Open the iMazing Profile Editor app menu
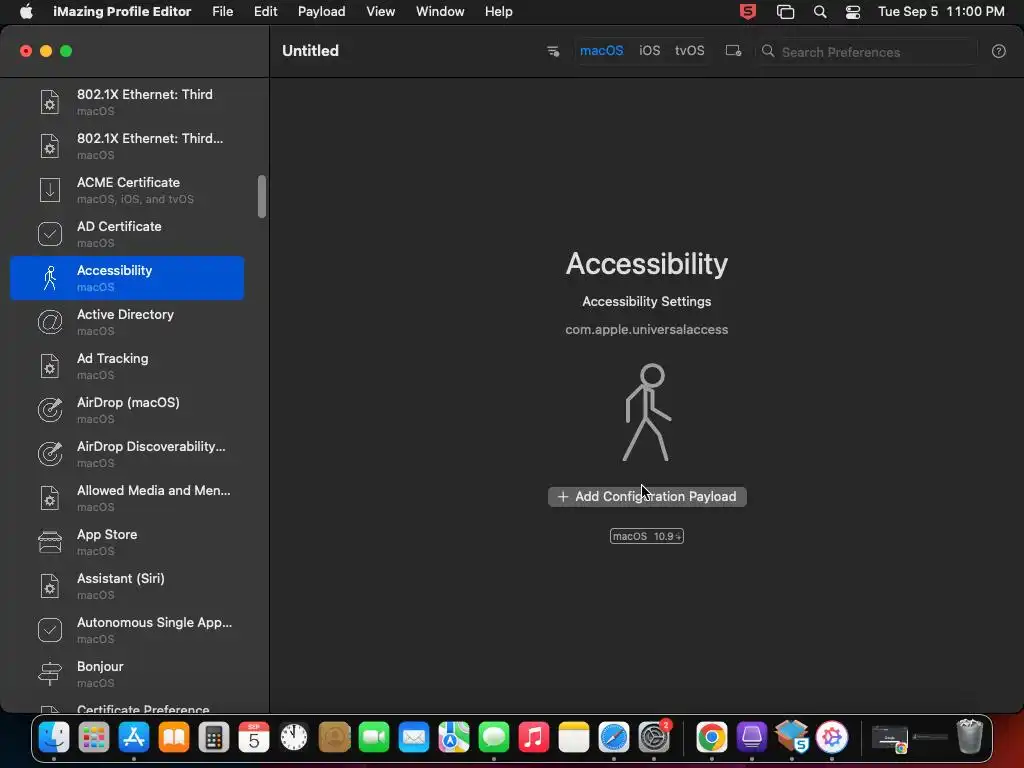This screenshot has width=1024, height=768. [x=122, y=12]
